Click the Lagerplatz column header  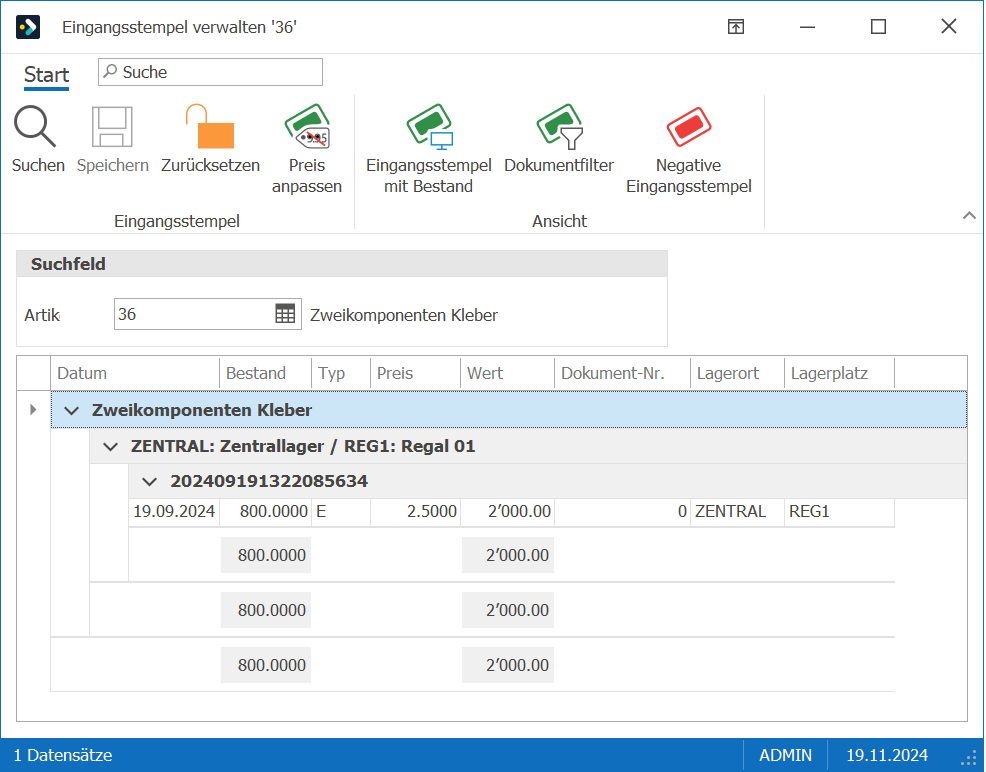[x=839, y=373]
